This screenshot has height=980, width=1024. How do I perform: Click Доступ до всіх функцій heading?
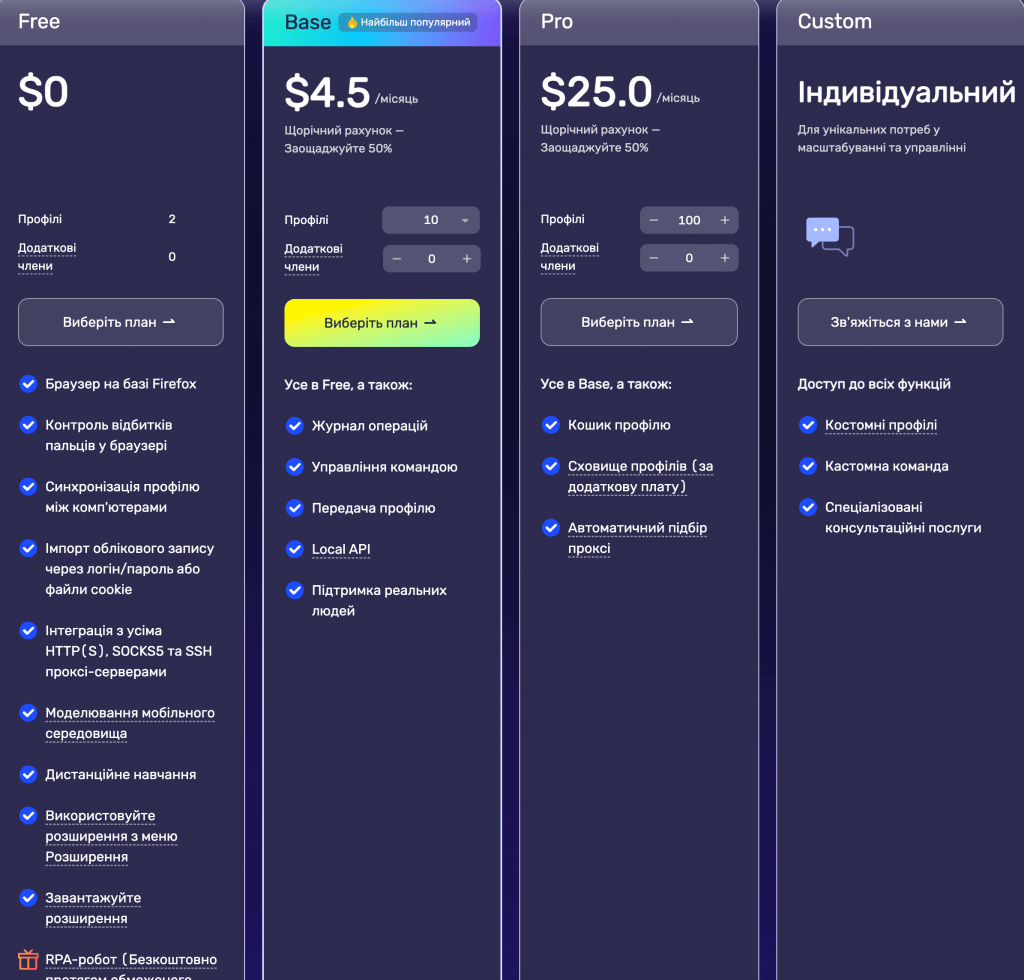point(874,384)
